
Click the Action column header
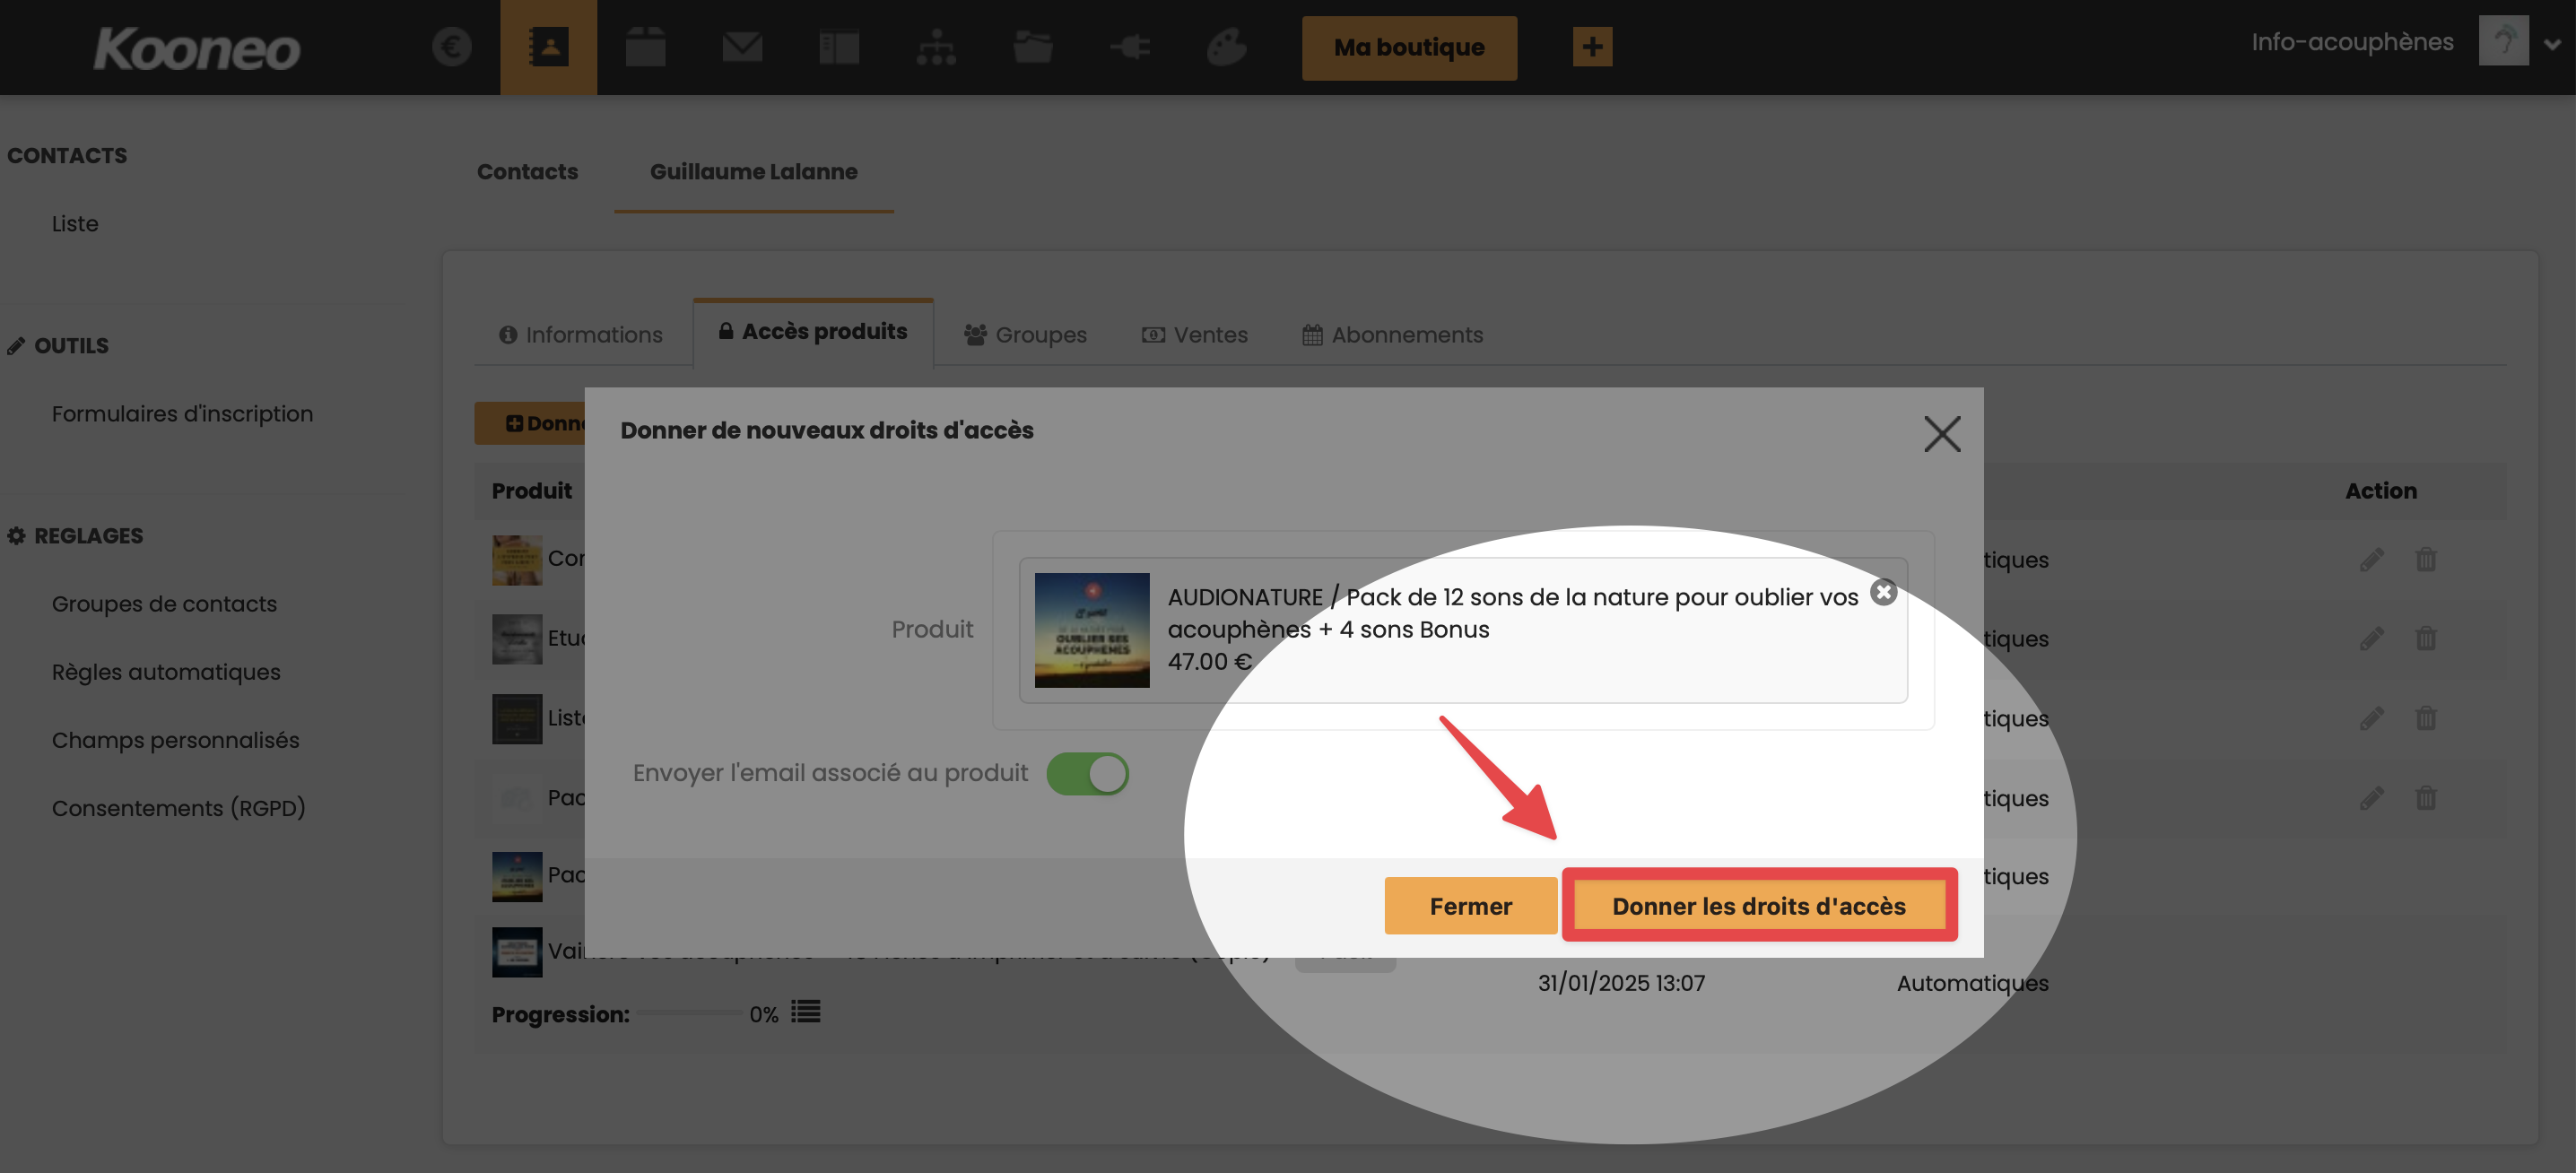[2380, 491]
